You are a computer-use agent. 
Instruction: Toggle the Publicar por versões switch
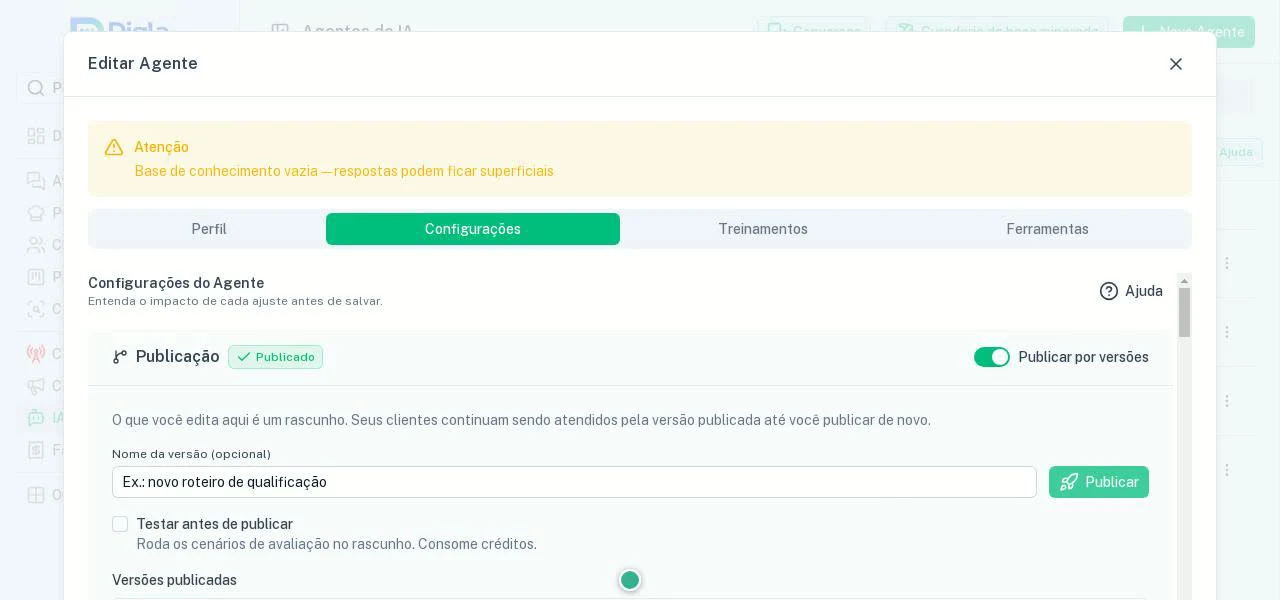(992, 357)
